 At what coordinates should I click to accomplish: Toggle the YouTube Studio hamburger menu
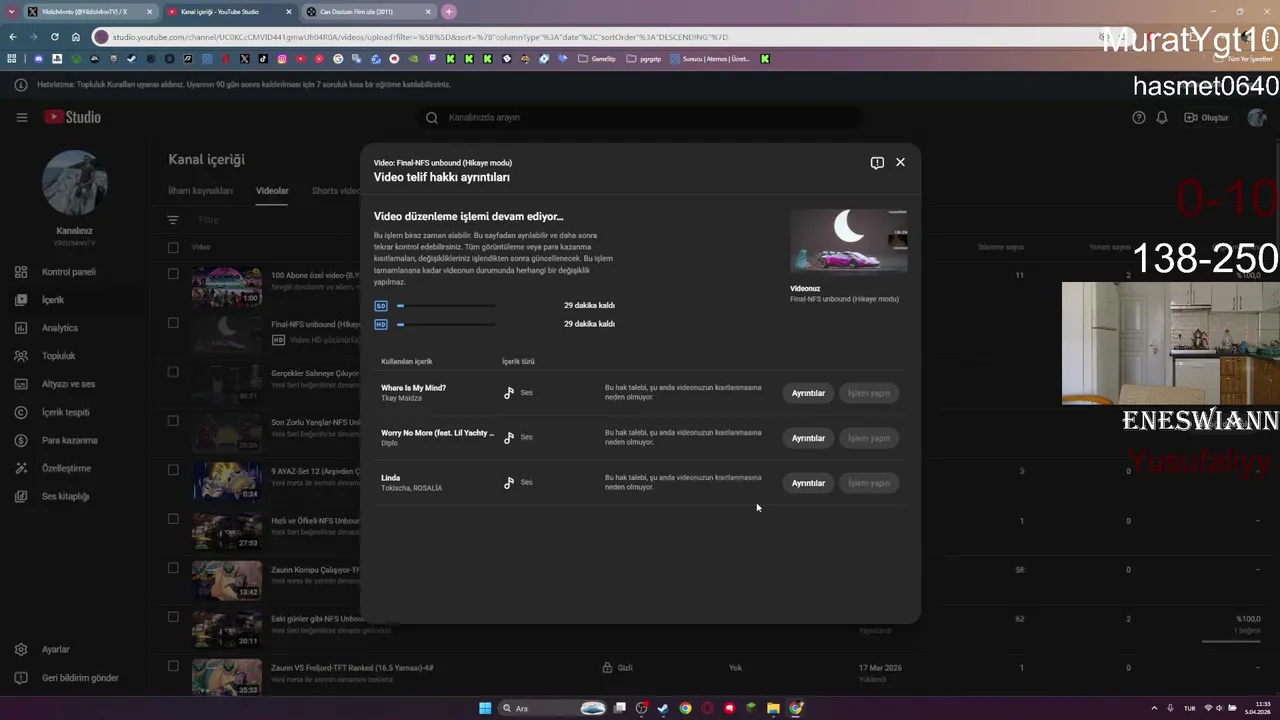22,117
